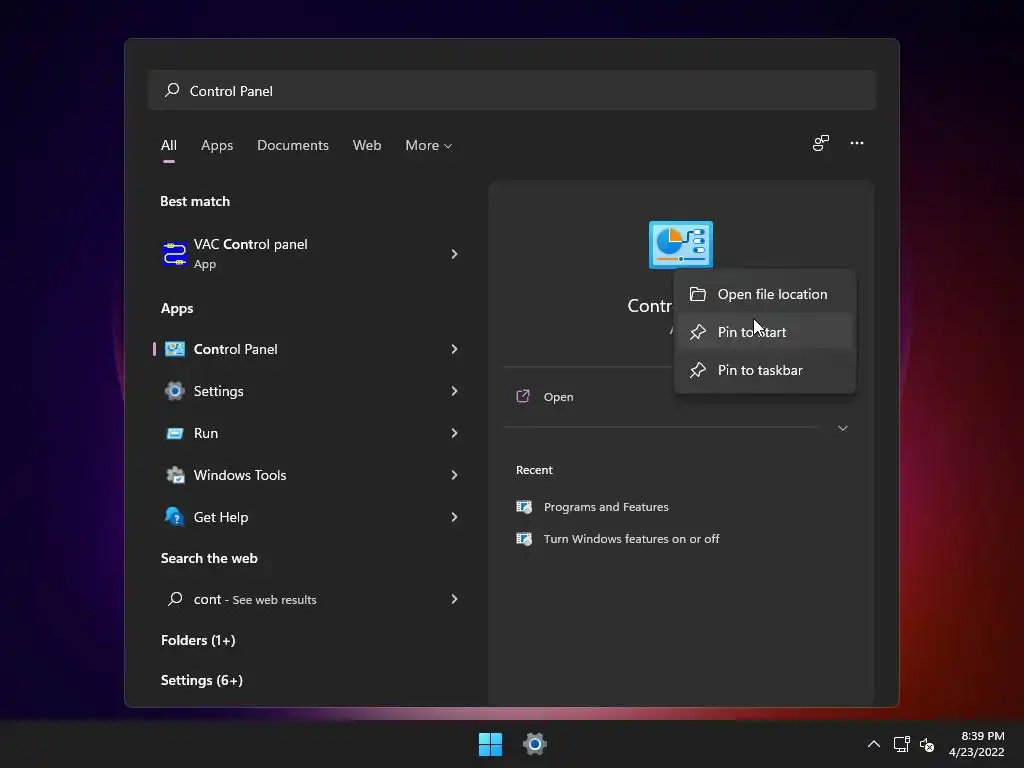Open recent Turn Windows features on or off
Screen dimensions: 1024x768
click(632, 539)
